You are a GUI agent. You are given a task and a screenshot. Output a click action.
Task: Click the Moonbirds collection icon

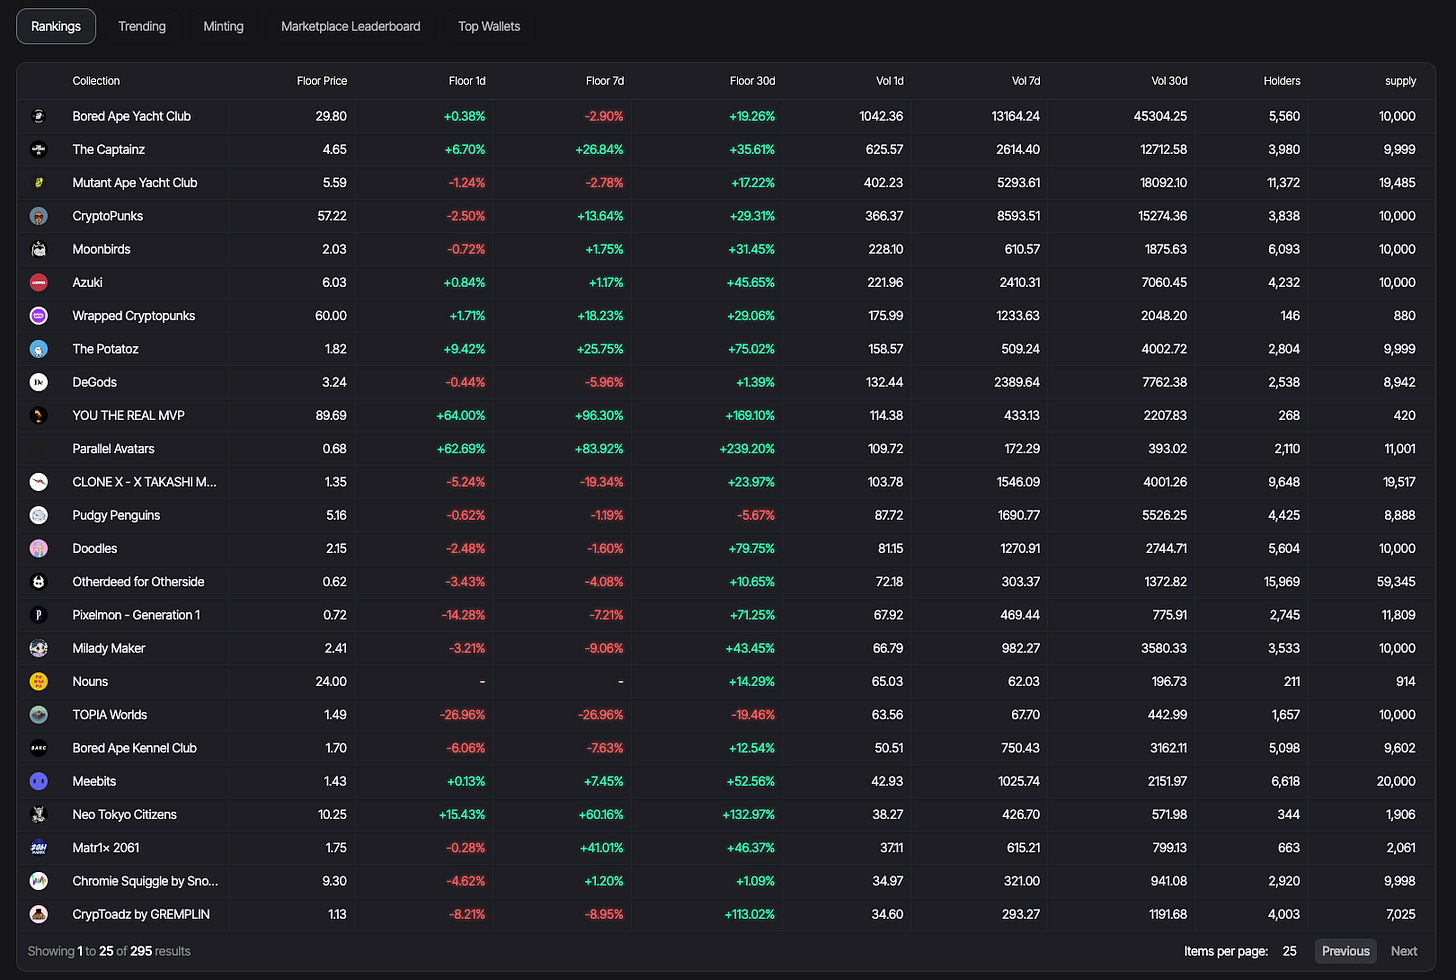[x=39, y=249]
